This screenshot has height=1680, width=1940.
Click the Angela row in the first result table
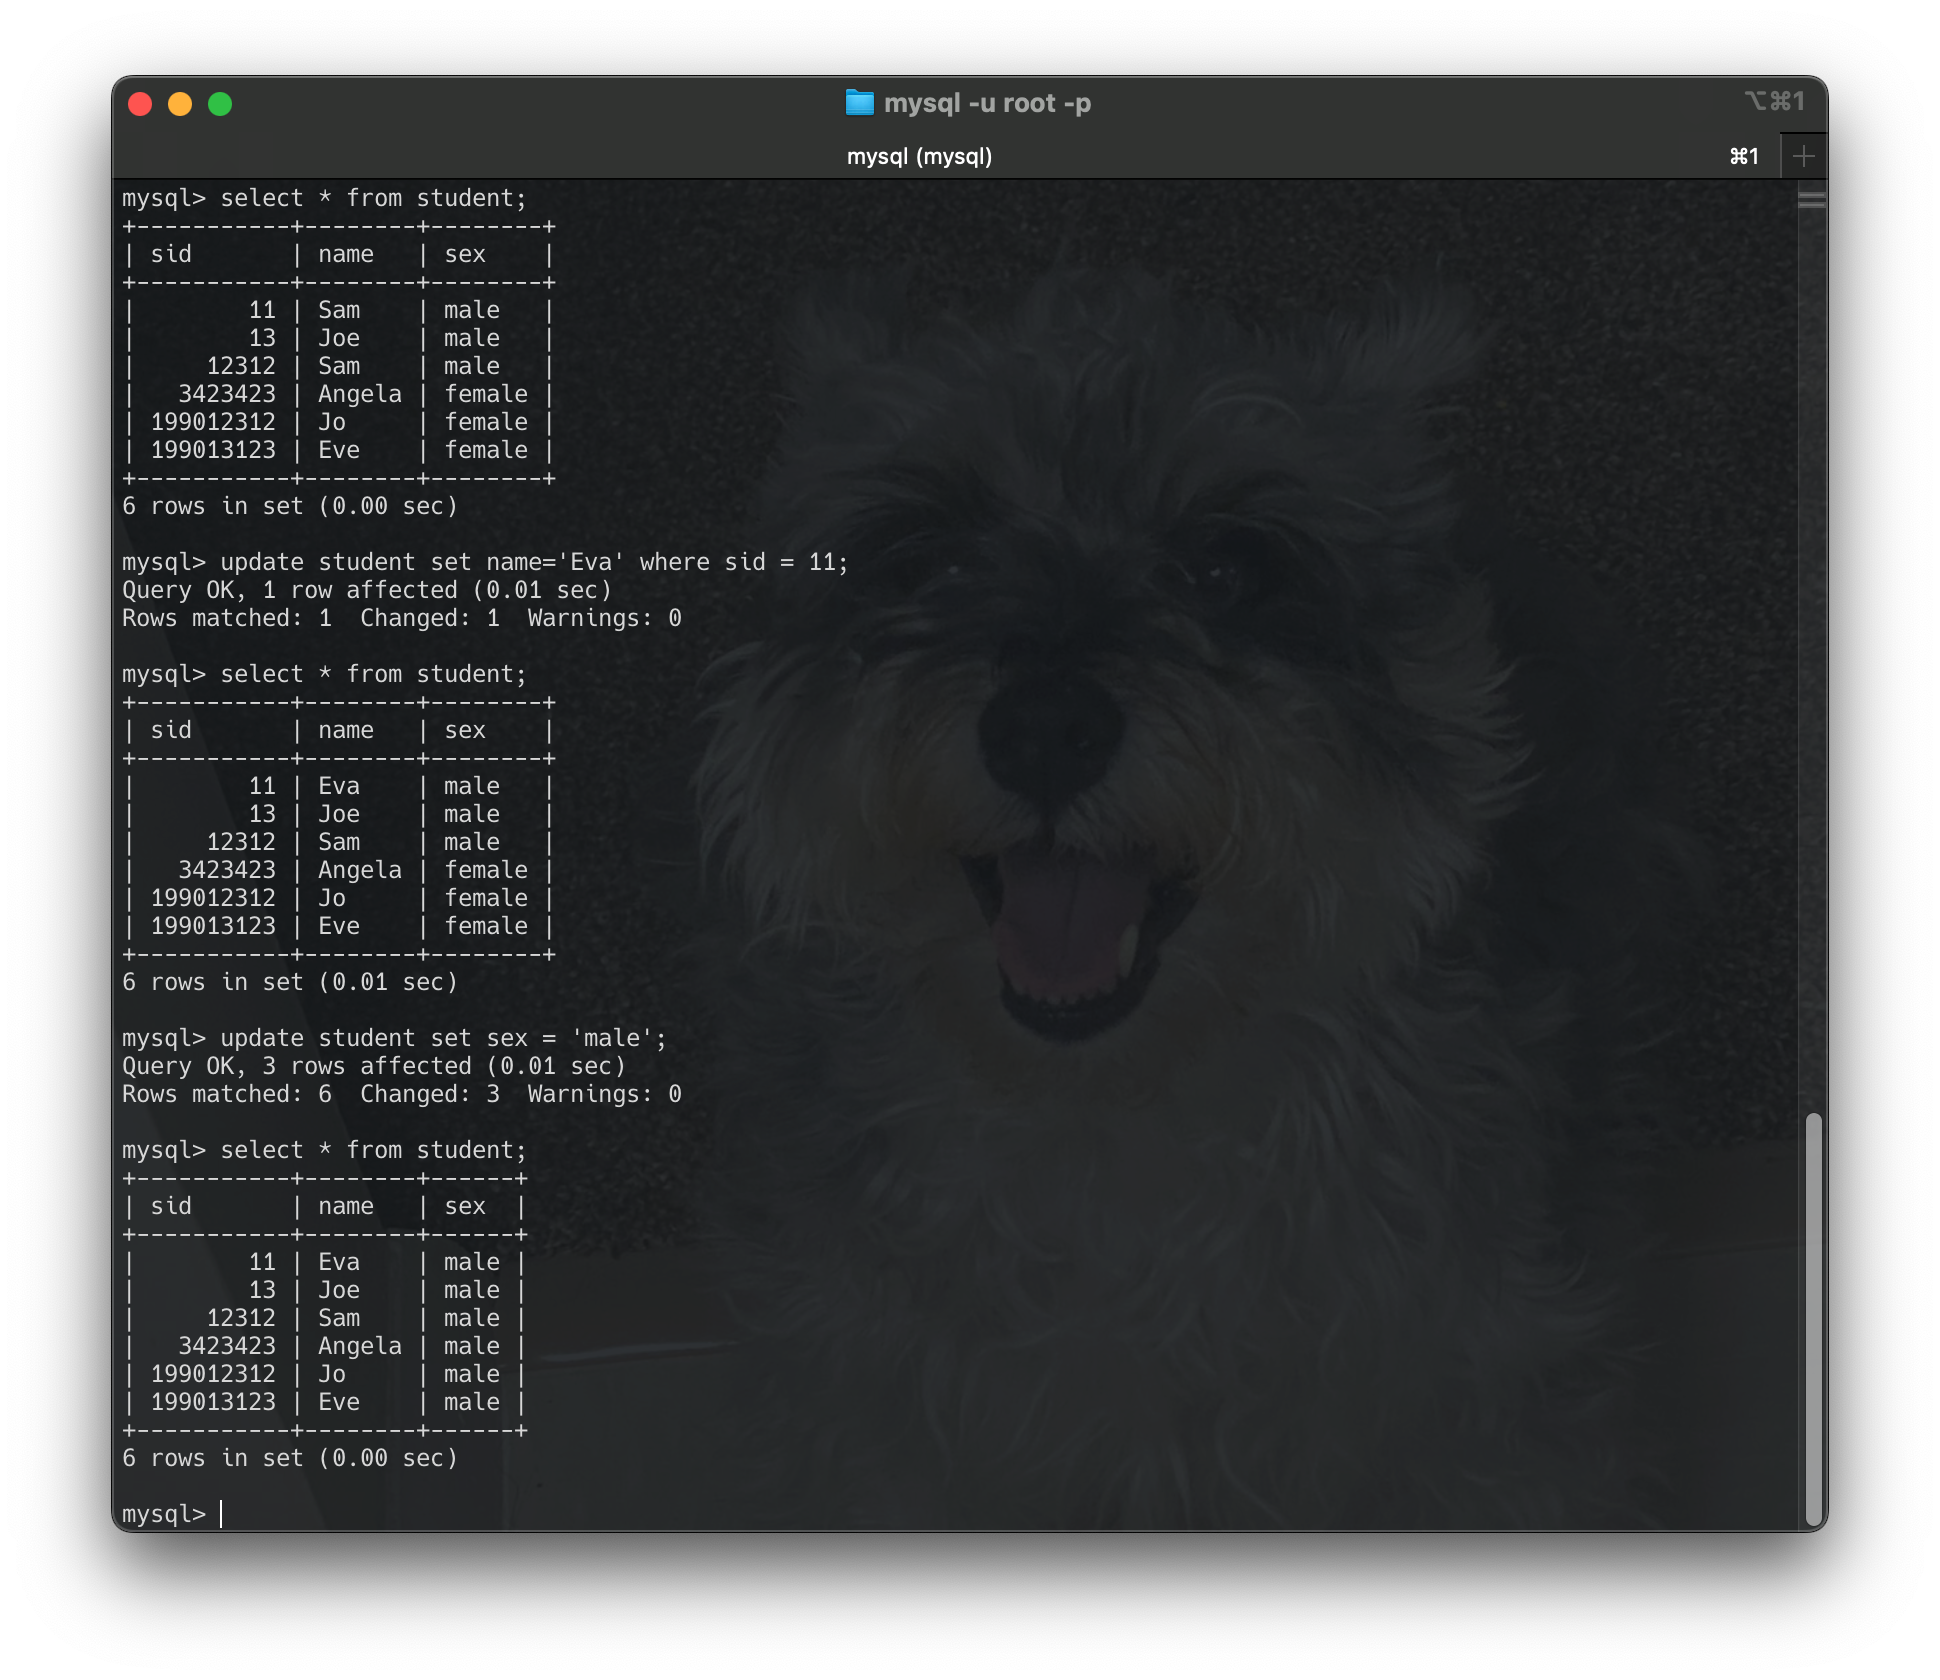[x=340, y=393]
